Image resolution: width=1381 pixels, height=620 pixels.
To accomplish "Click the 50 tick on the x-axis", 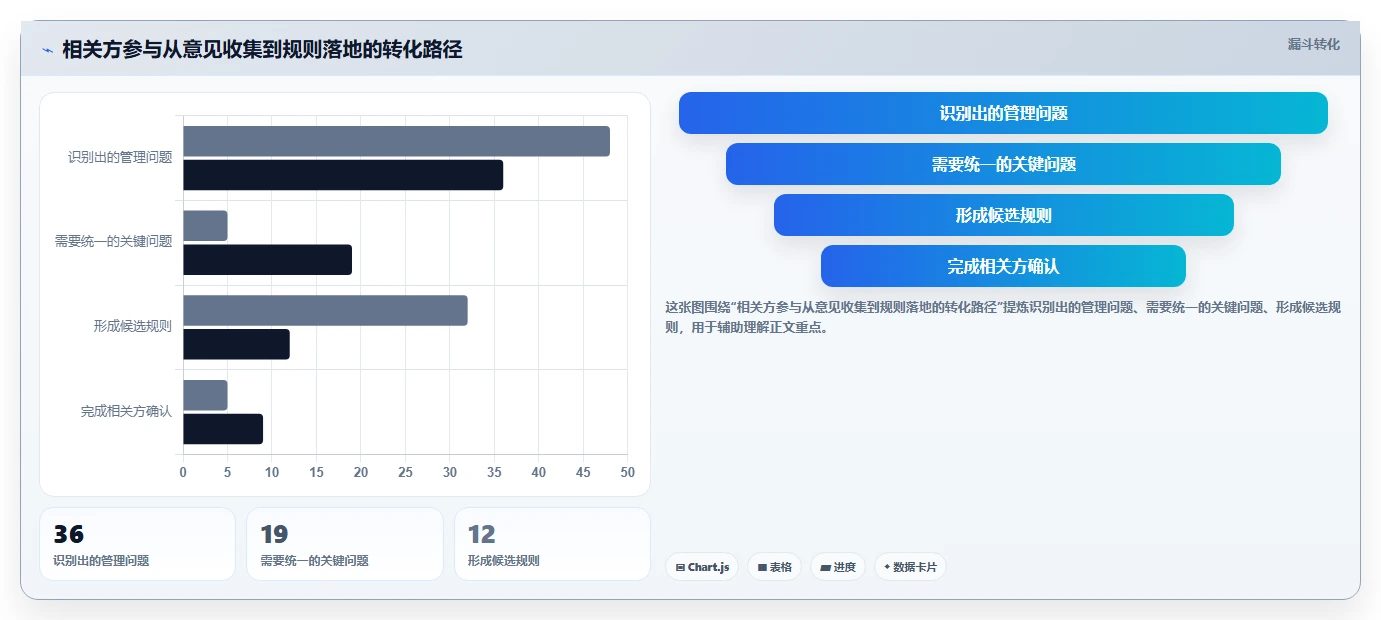I will pyautogui.click(x=627, y=472).
